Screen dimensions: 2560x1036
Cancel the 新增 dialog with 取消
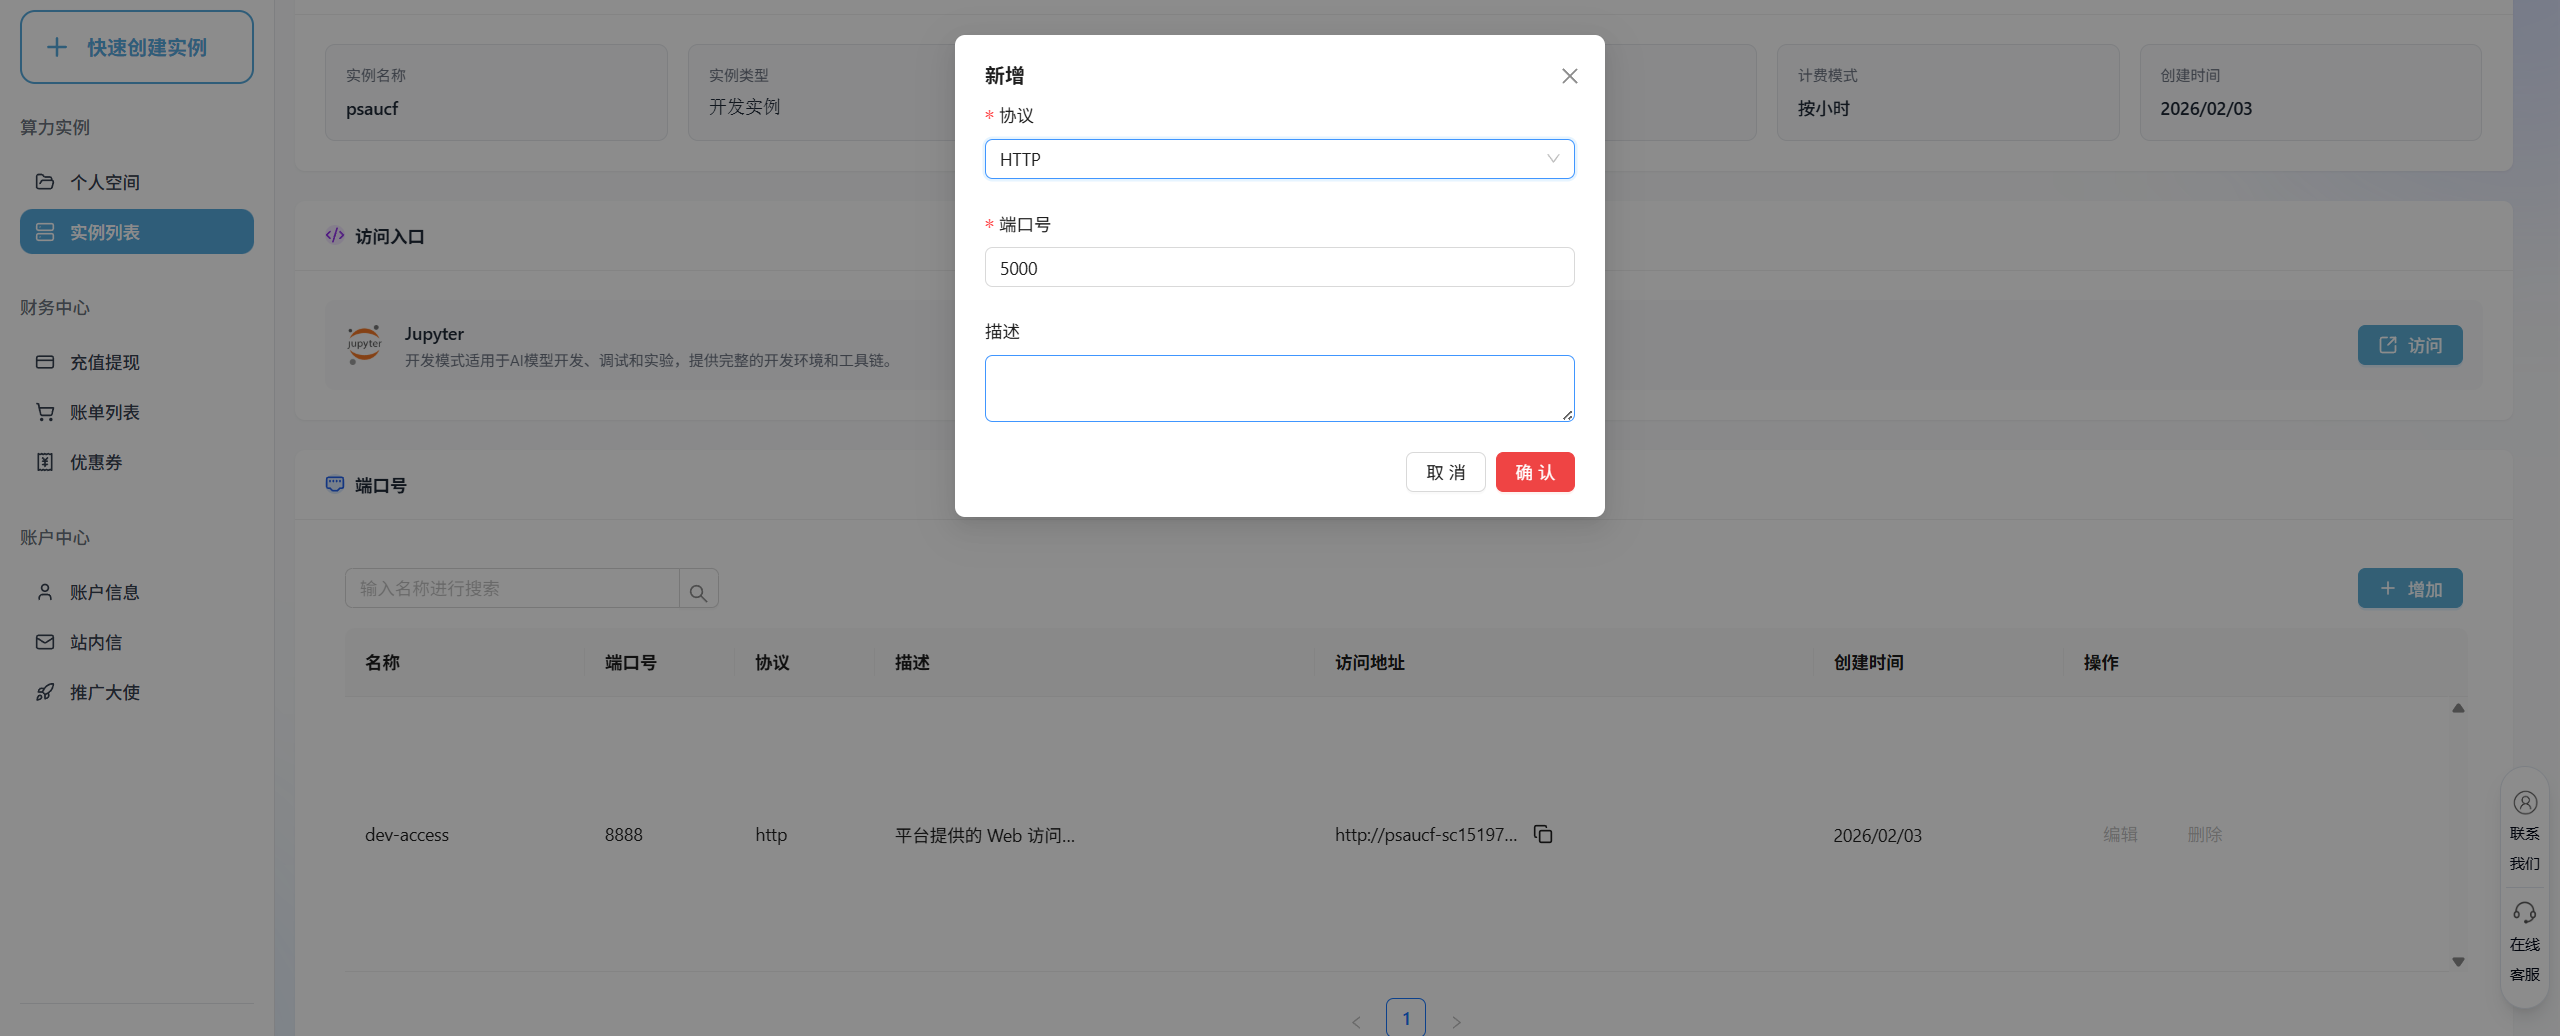pyautogui.click(x=1445, y=471)
